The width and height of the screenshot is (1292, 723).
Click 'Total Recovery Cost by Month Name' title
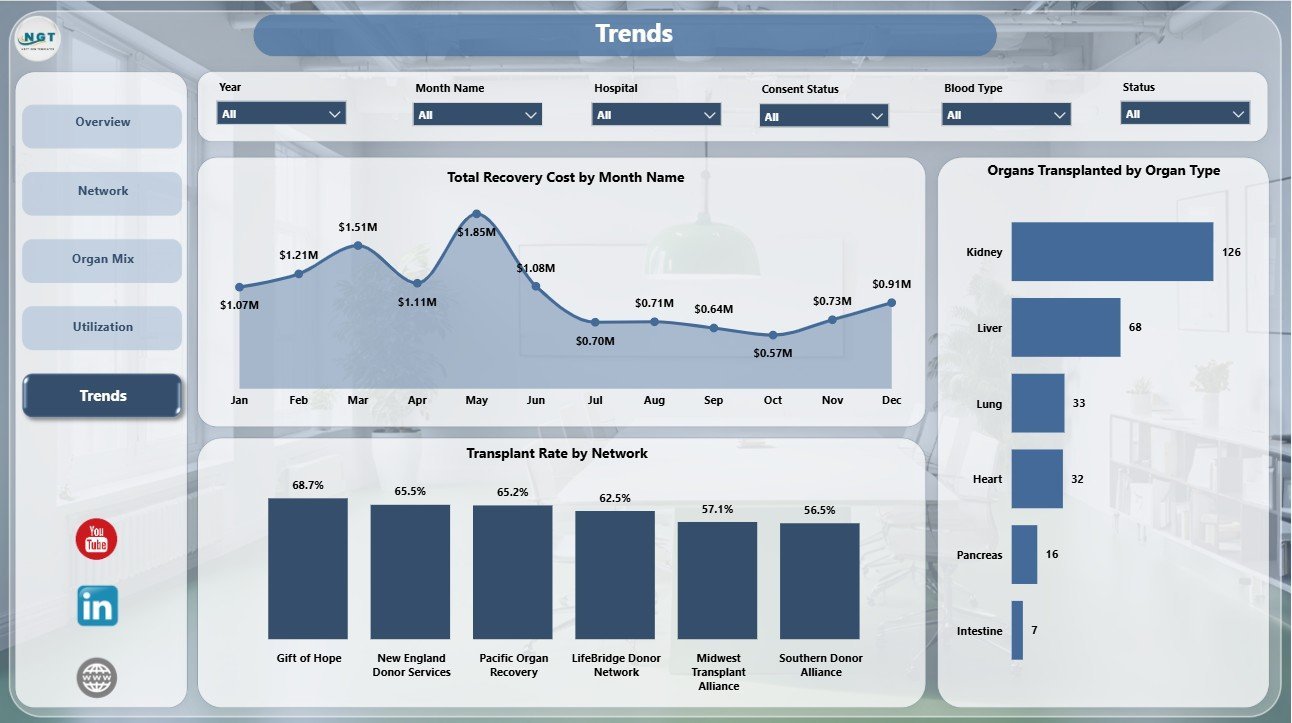pyautogui.click(x=566, y=177)
